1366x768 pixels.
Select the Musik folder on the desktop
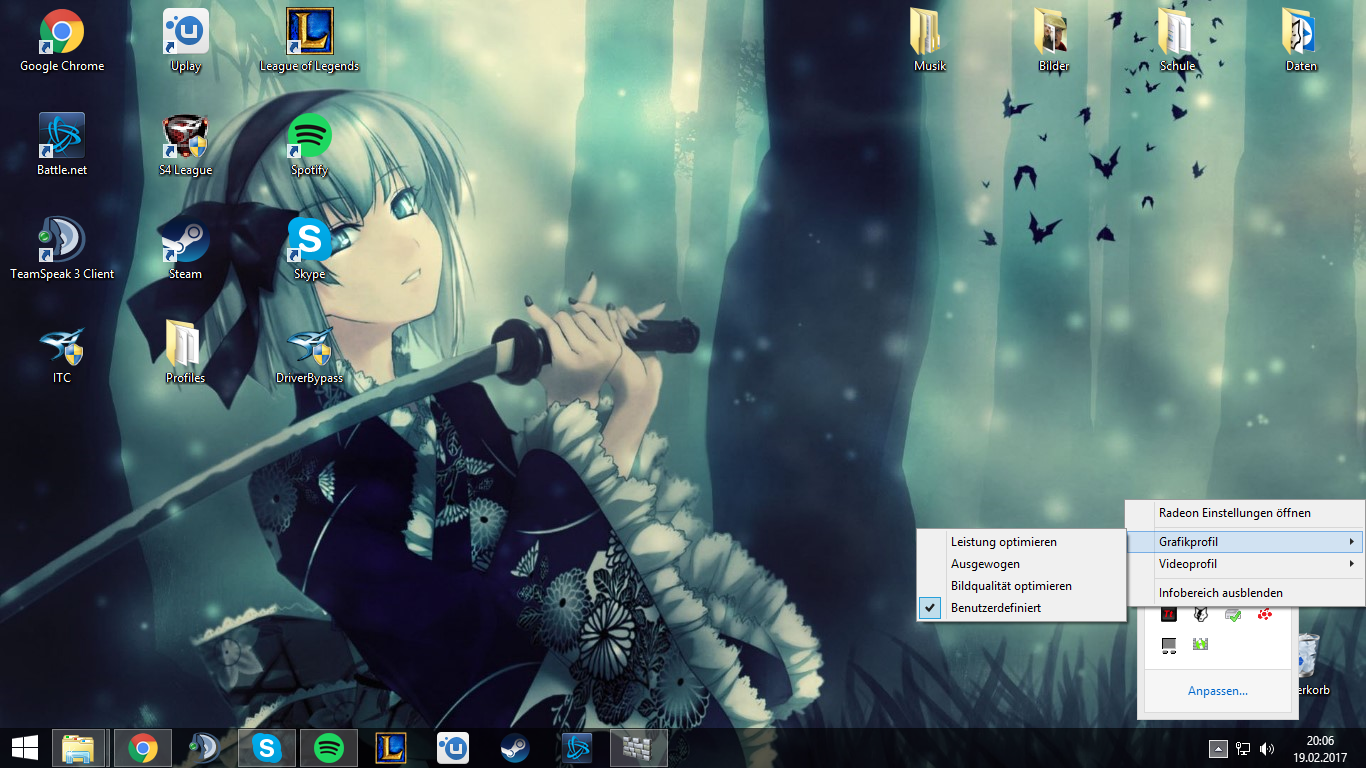[930, 40]
